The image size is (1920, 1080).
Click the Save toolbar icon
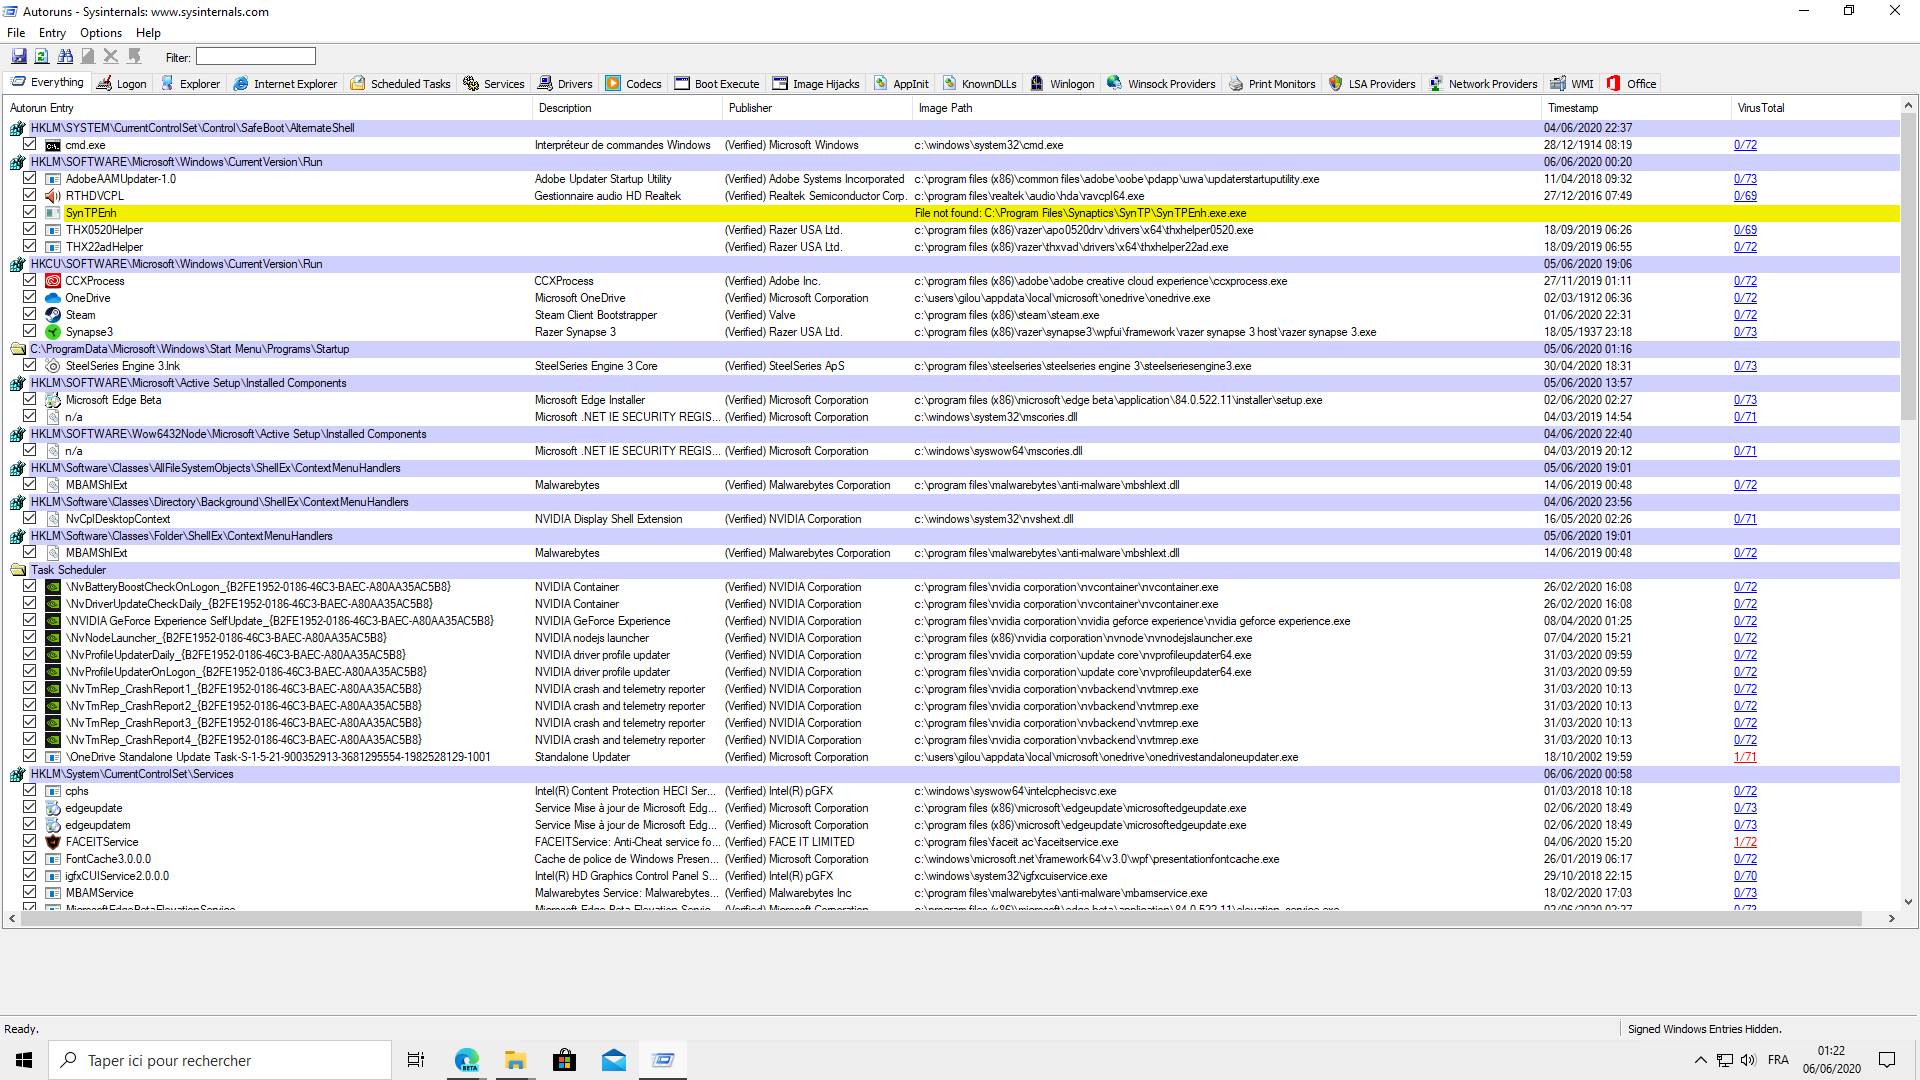[x=19, y=57]
